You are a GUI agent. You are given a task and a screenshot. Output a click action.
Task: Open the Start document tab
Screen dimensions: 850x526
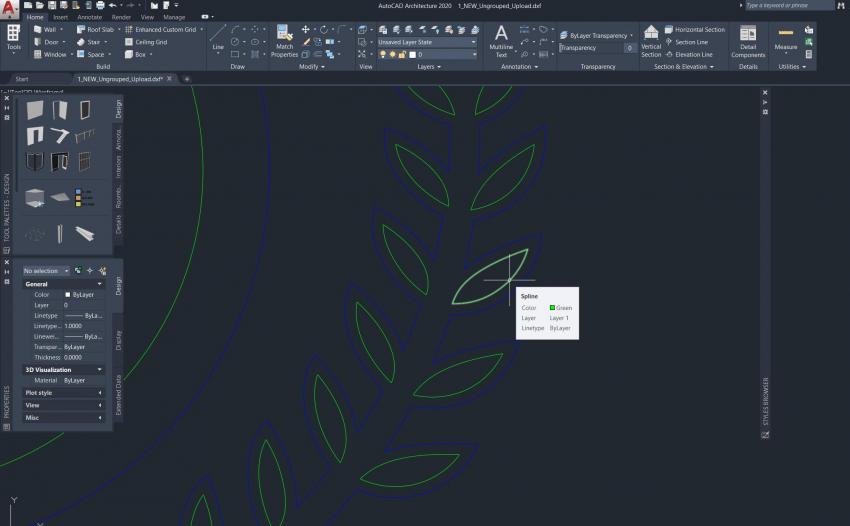click(x=22, y=78)
